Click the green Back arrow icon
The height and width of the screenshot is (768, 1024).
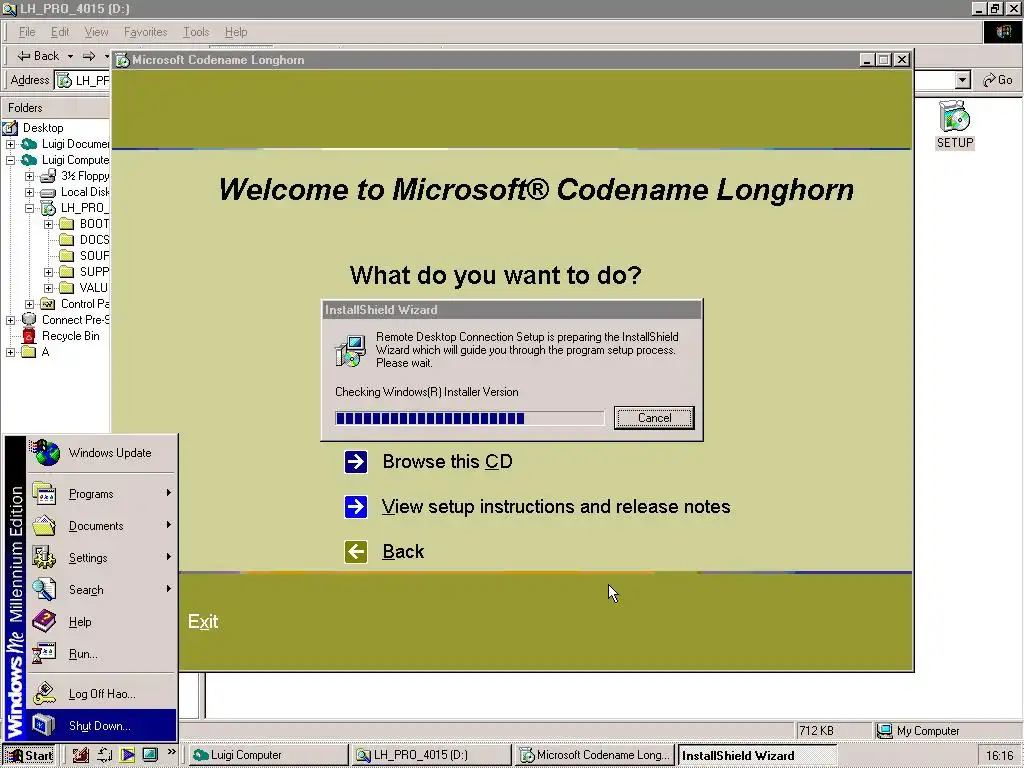coord(356,552)
